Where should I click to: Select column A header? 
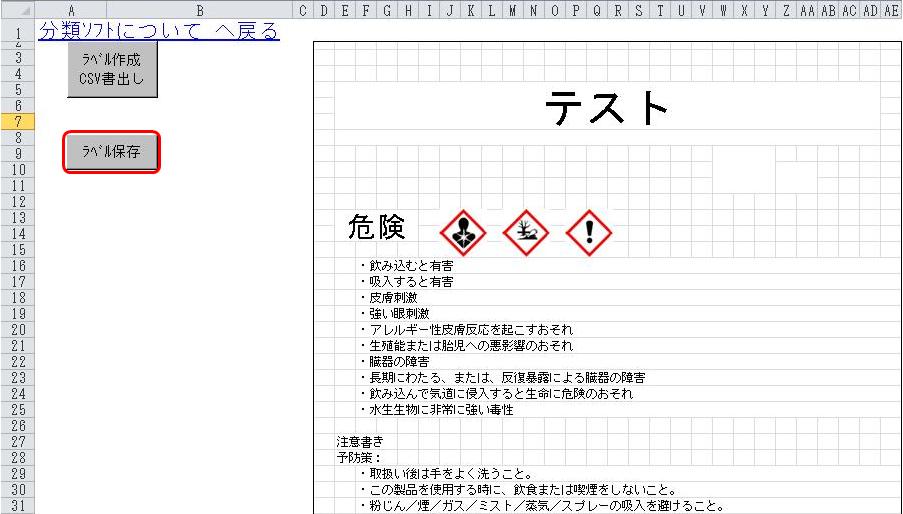(x=71, y=10)
